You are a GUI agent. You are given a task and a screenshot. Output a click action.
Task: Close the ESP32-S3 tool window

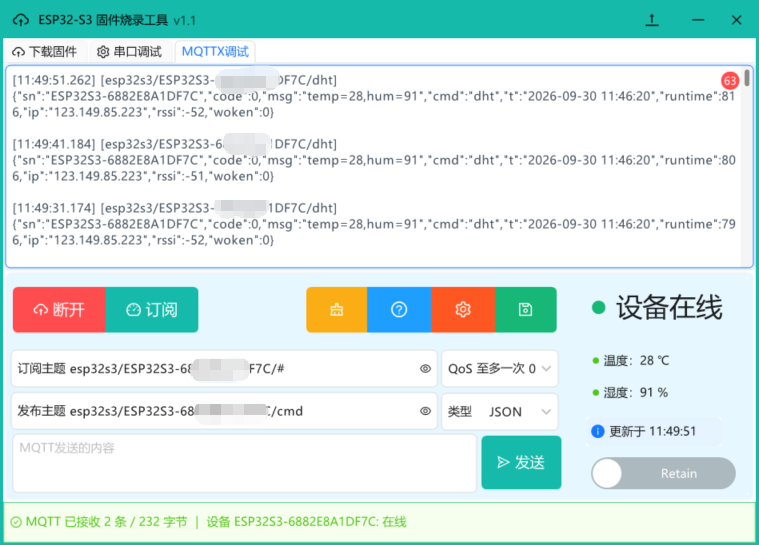(x=736, y=20)
